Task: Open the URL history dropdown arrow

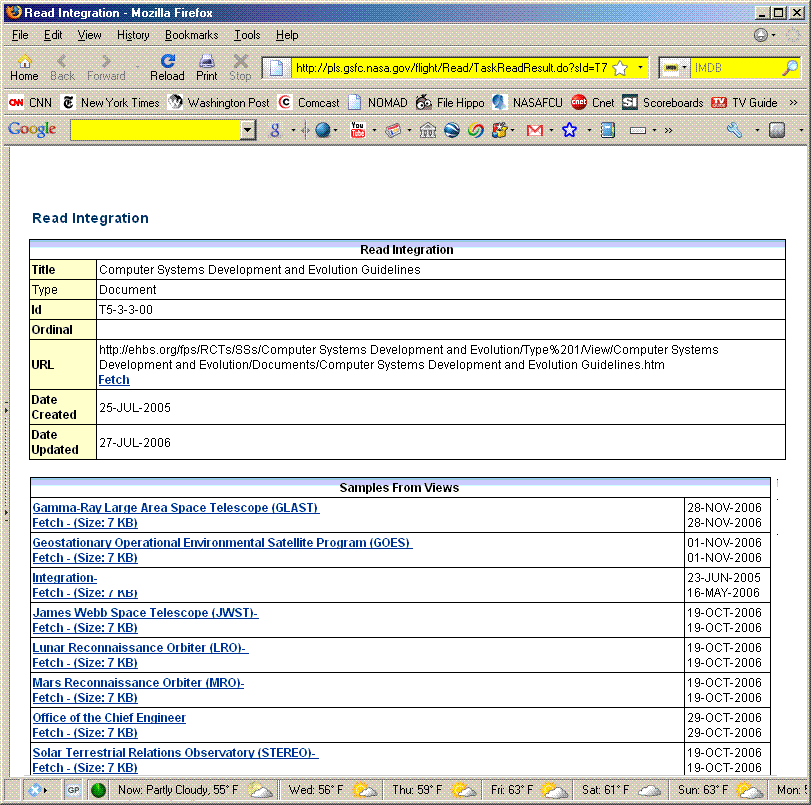Action: coord(640,68)
